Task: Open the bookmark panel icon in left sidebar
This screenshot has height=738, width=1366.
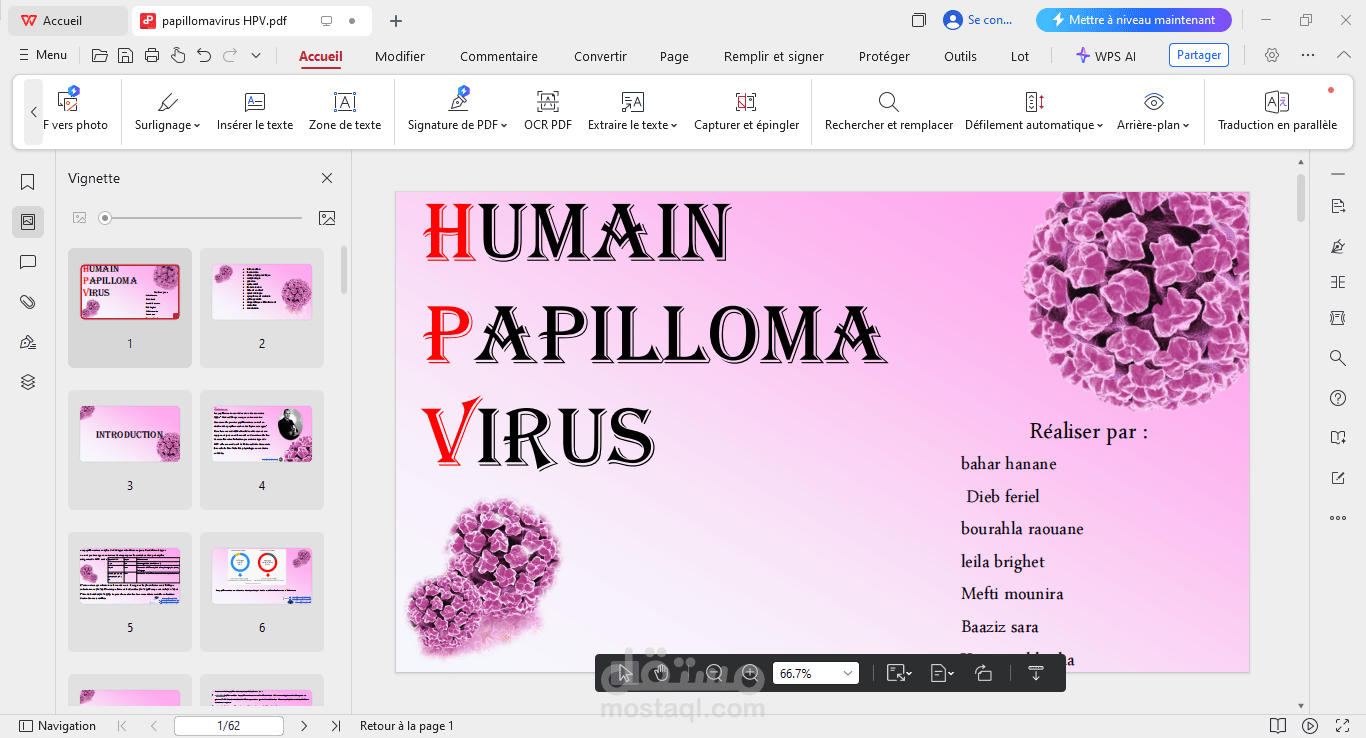Action: click(x=28, y=182)
